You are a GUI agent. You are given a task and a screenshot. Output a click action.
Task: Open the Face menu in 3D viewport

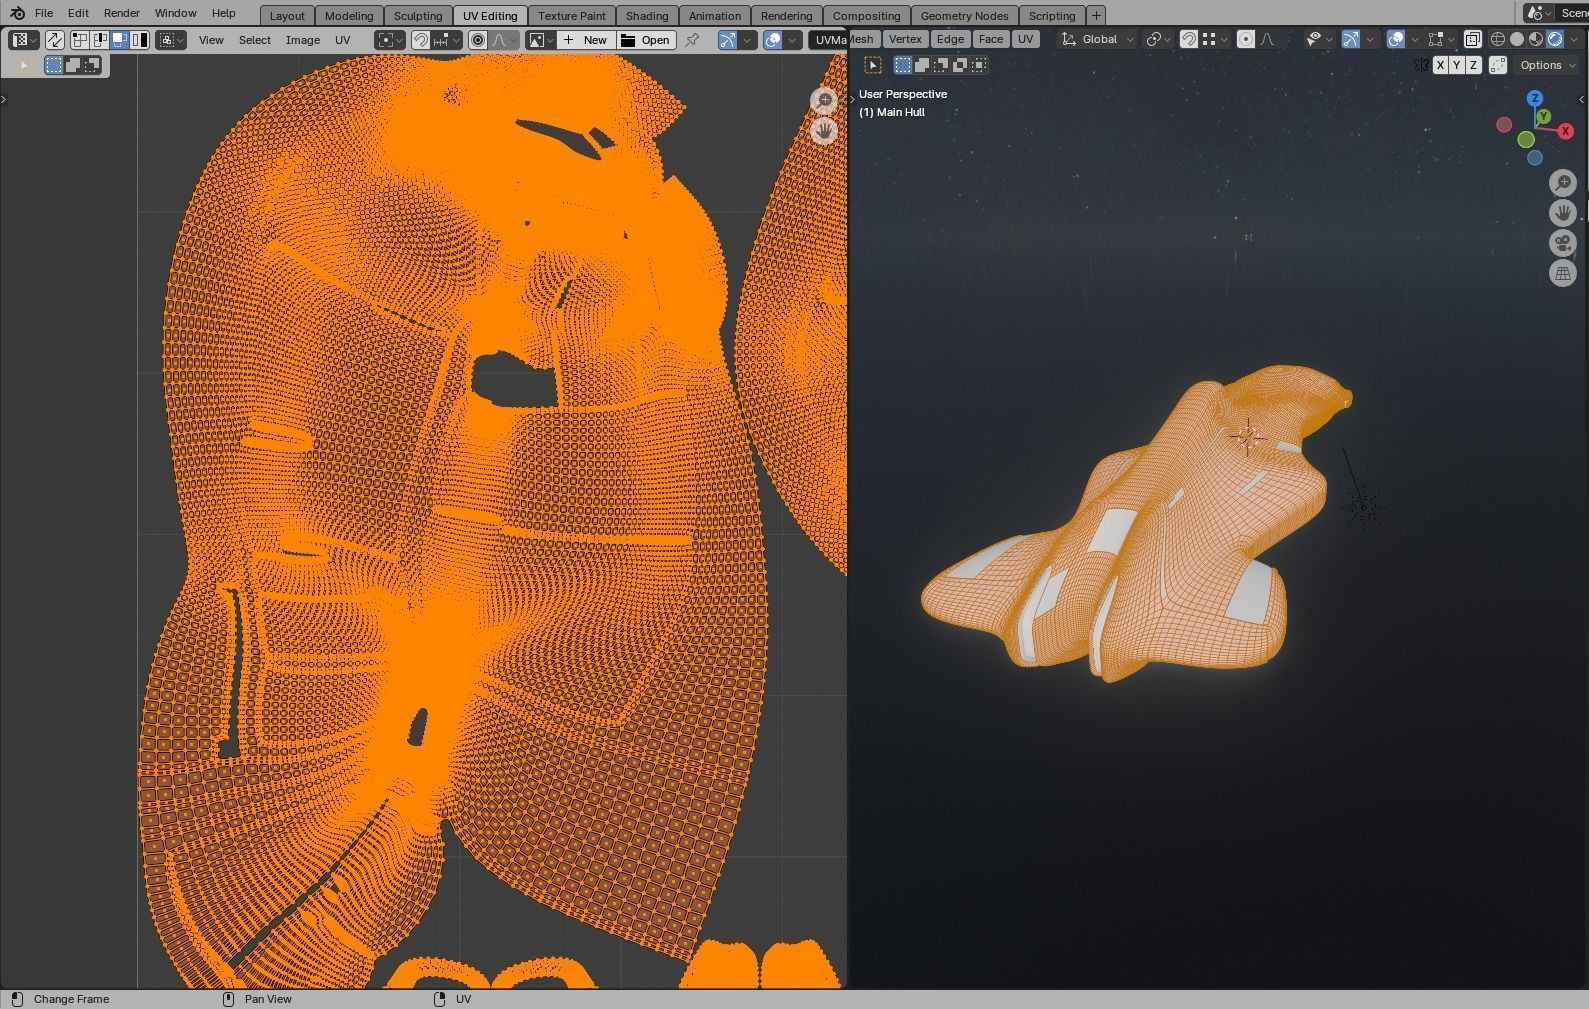(x=990, y=39)
